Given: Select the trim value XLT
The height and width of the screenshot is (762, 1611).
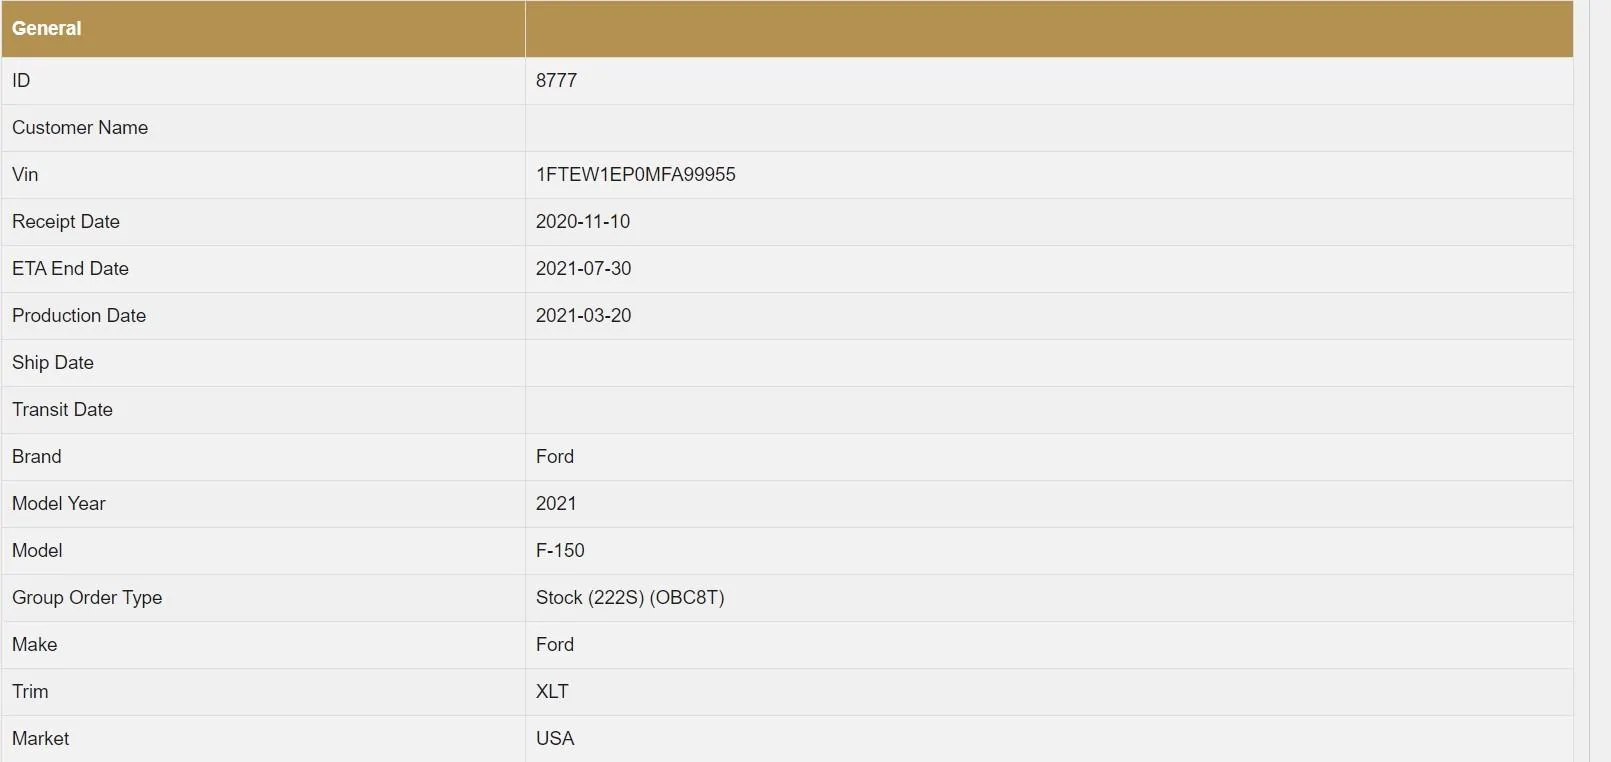Looking at the screenshot, I should tap(552, 692).
